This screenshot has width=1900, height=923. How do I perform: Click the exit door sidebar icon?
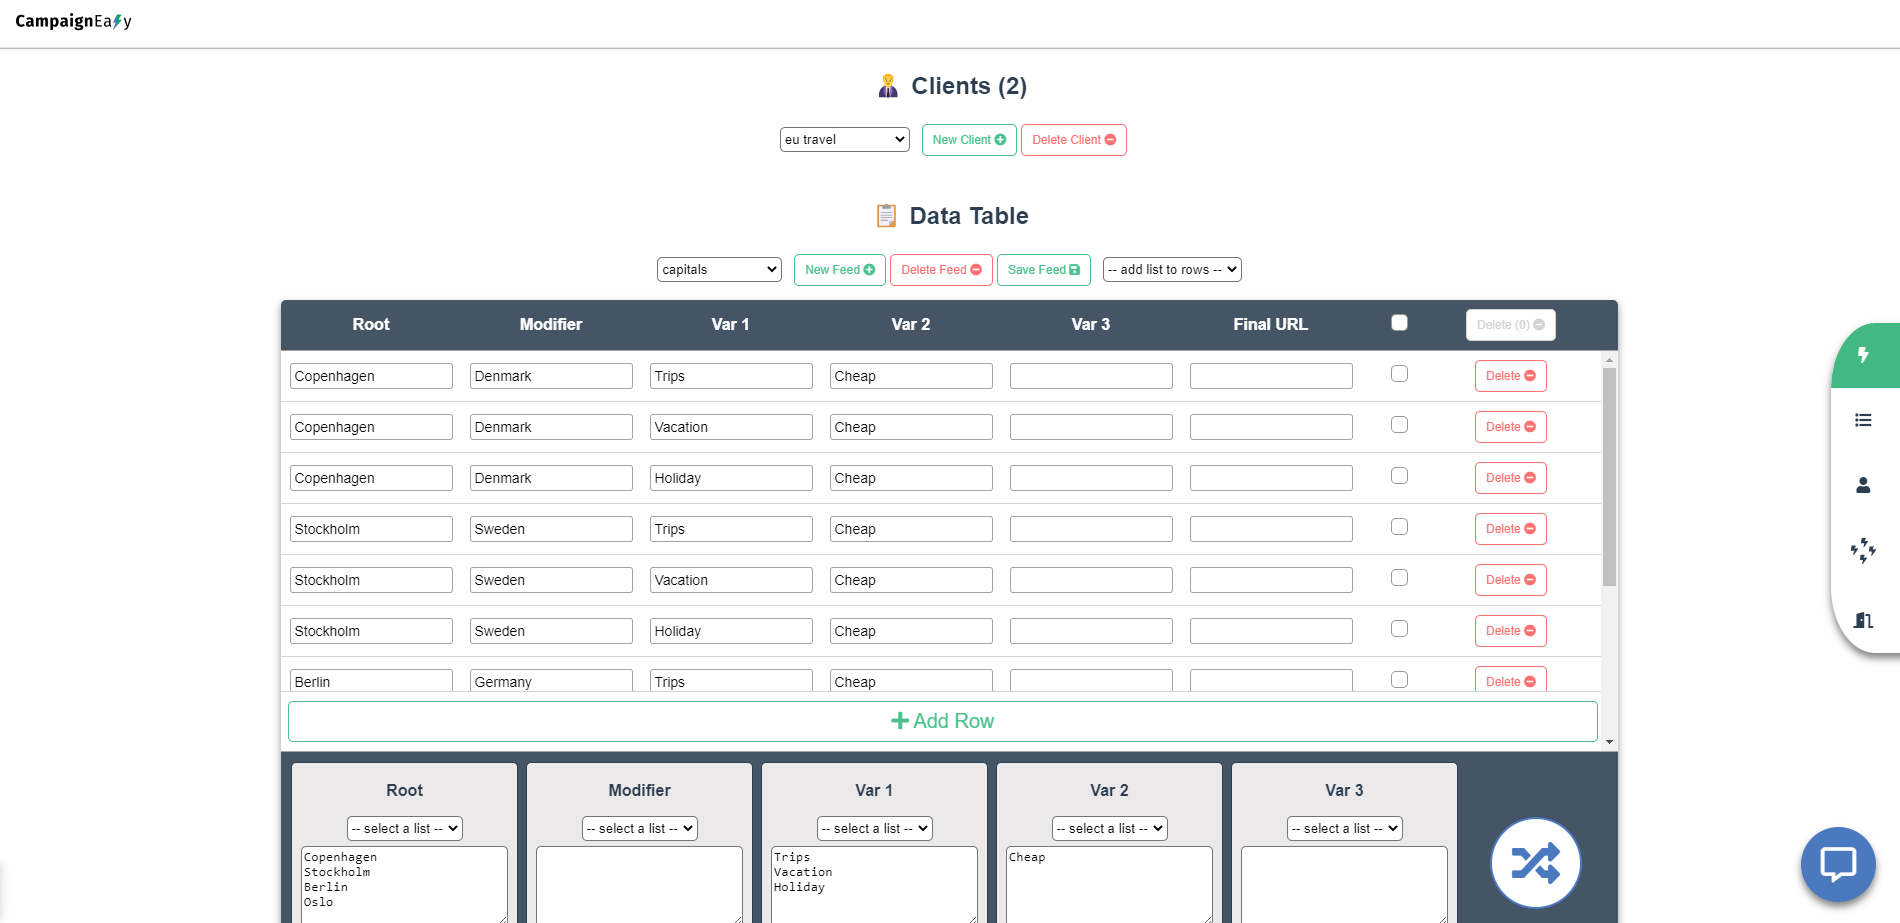point(1863,620)
